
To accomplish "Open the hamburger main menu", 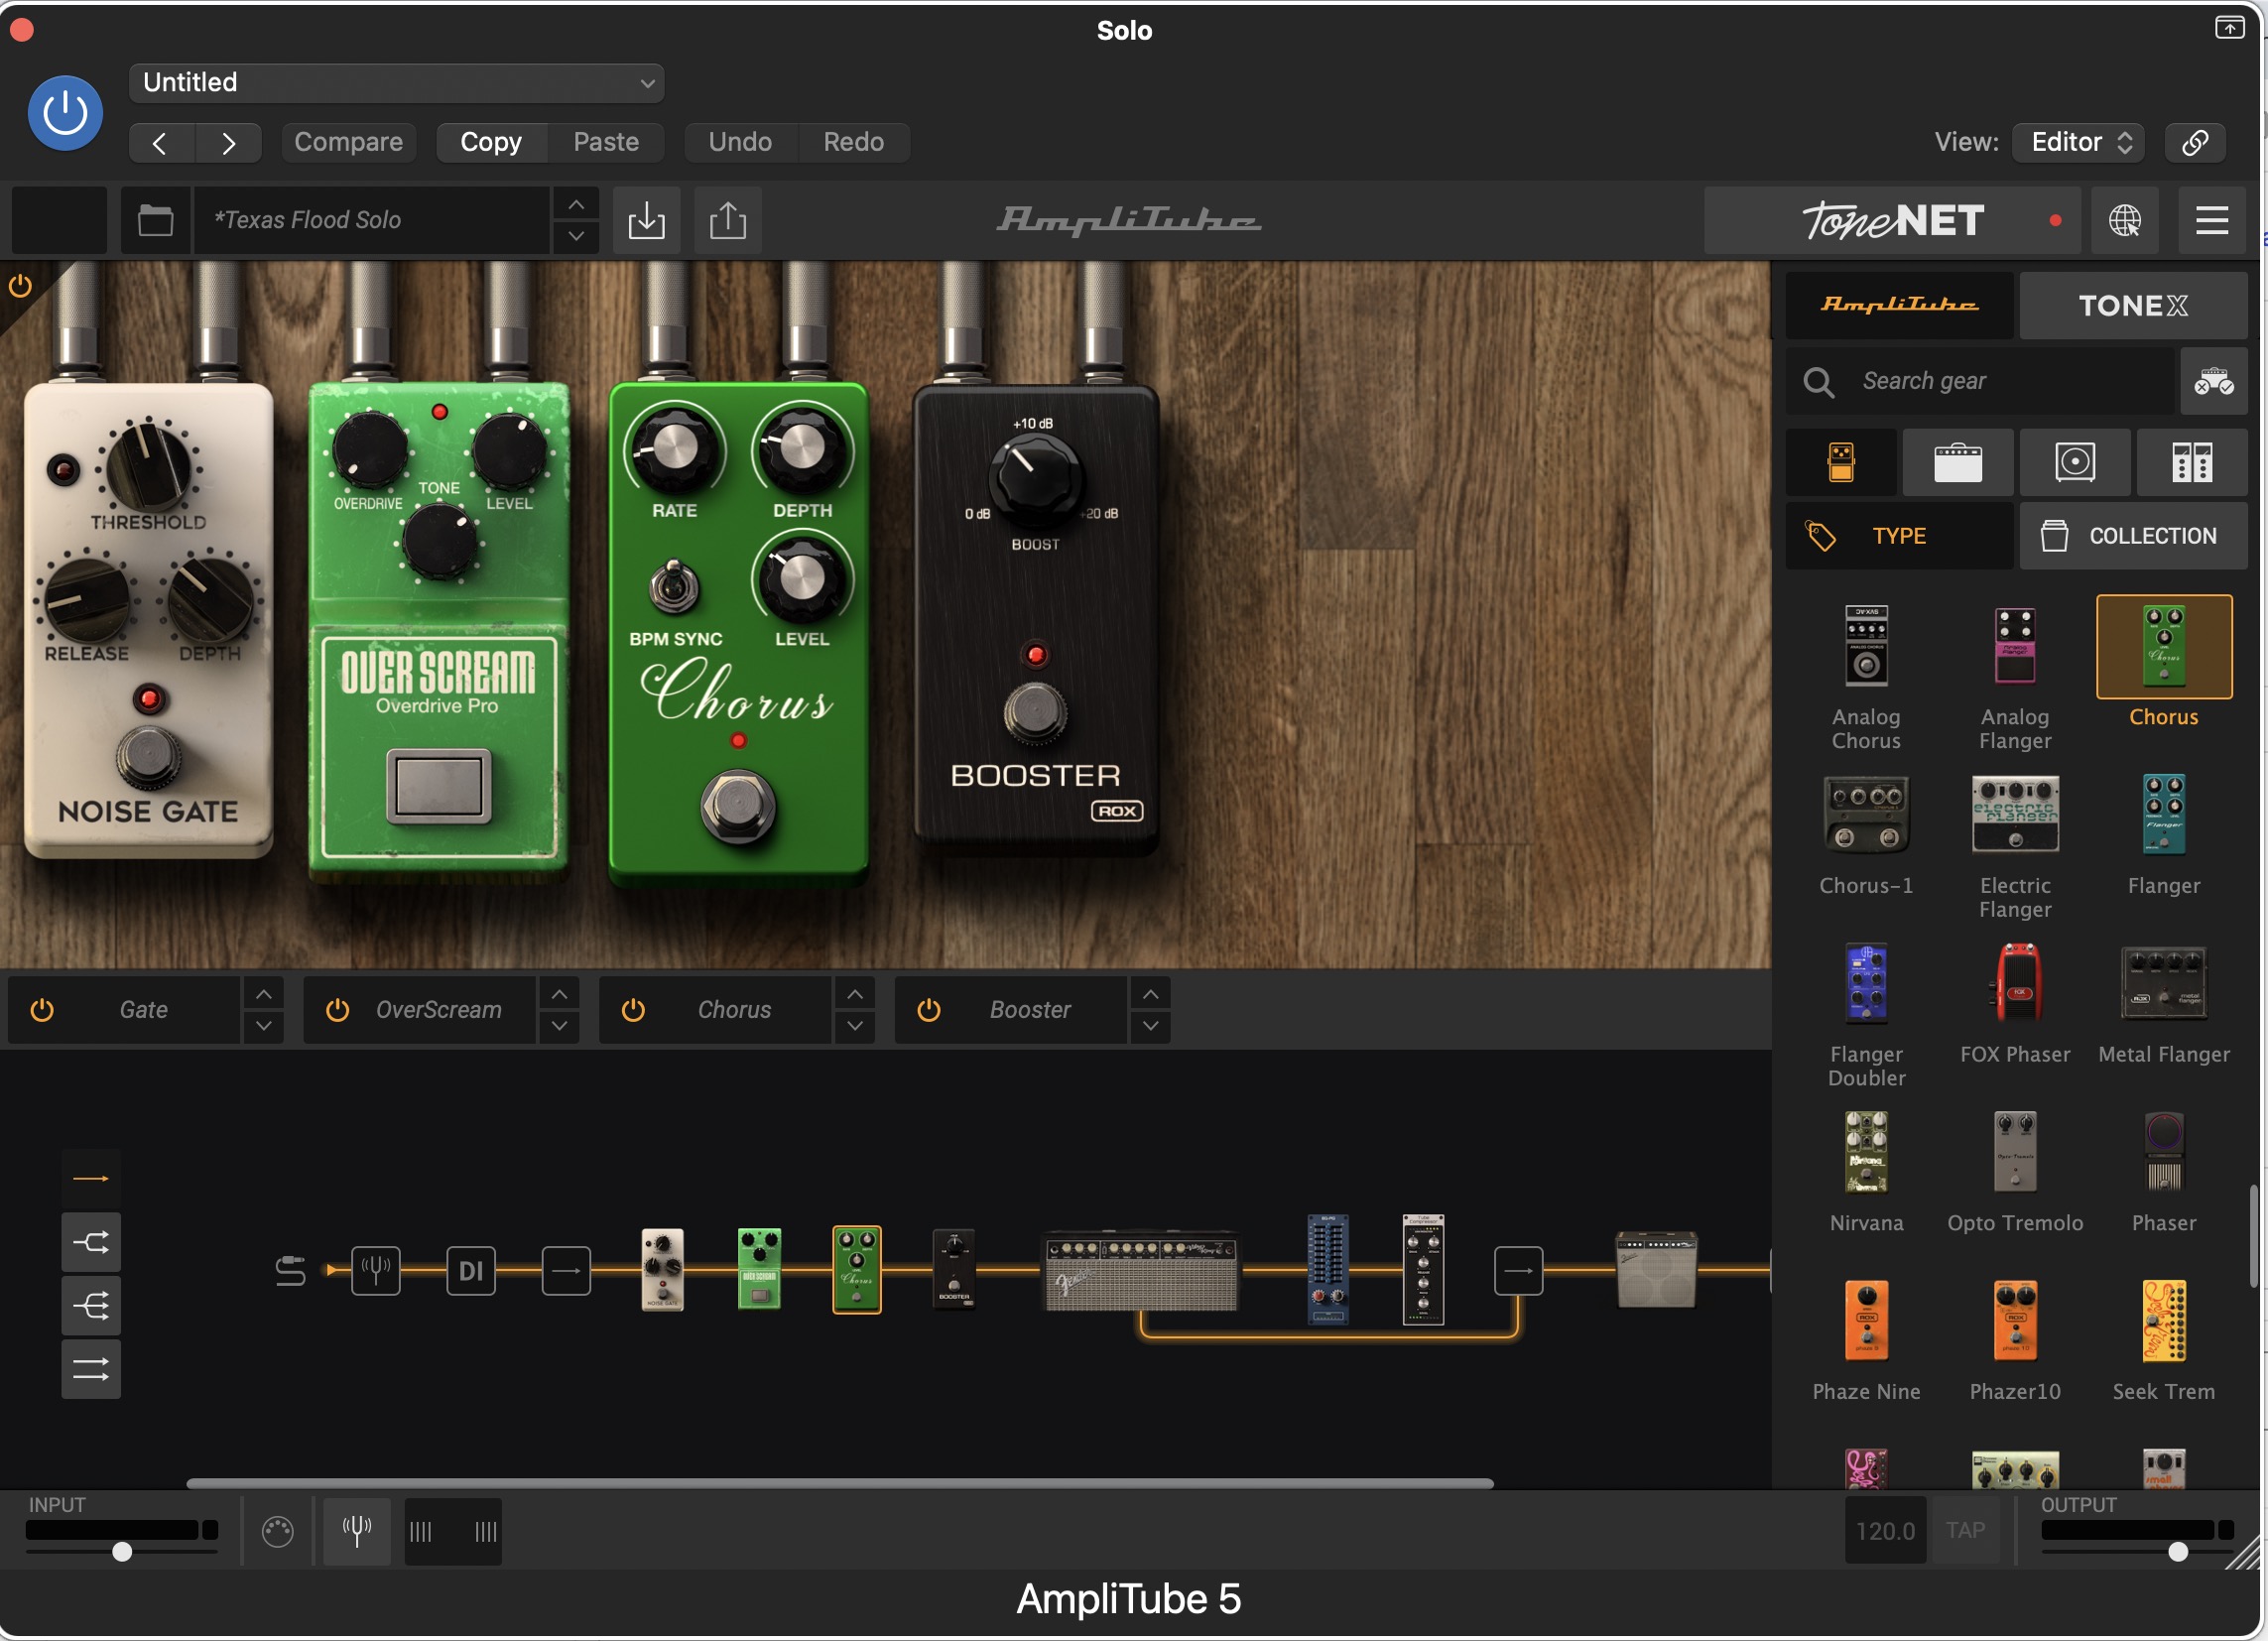I will (x=2212, y=220).
